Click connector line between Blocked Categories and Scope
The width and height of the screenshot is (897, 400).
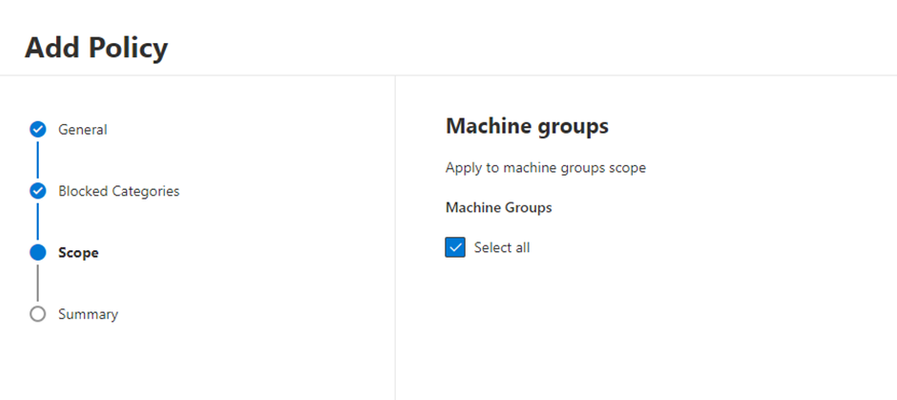(38, 221)
